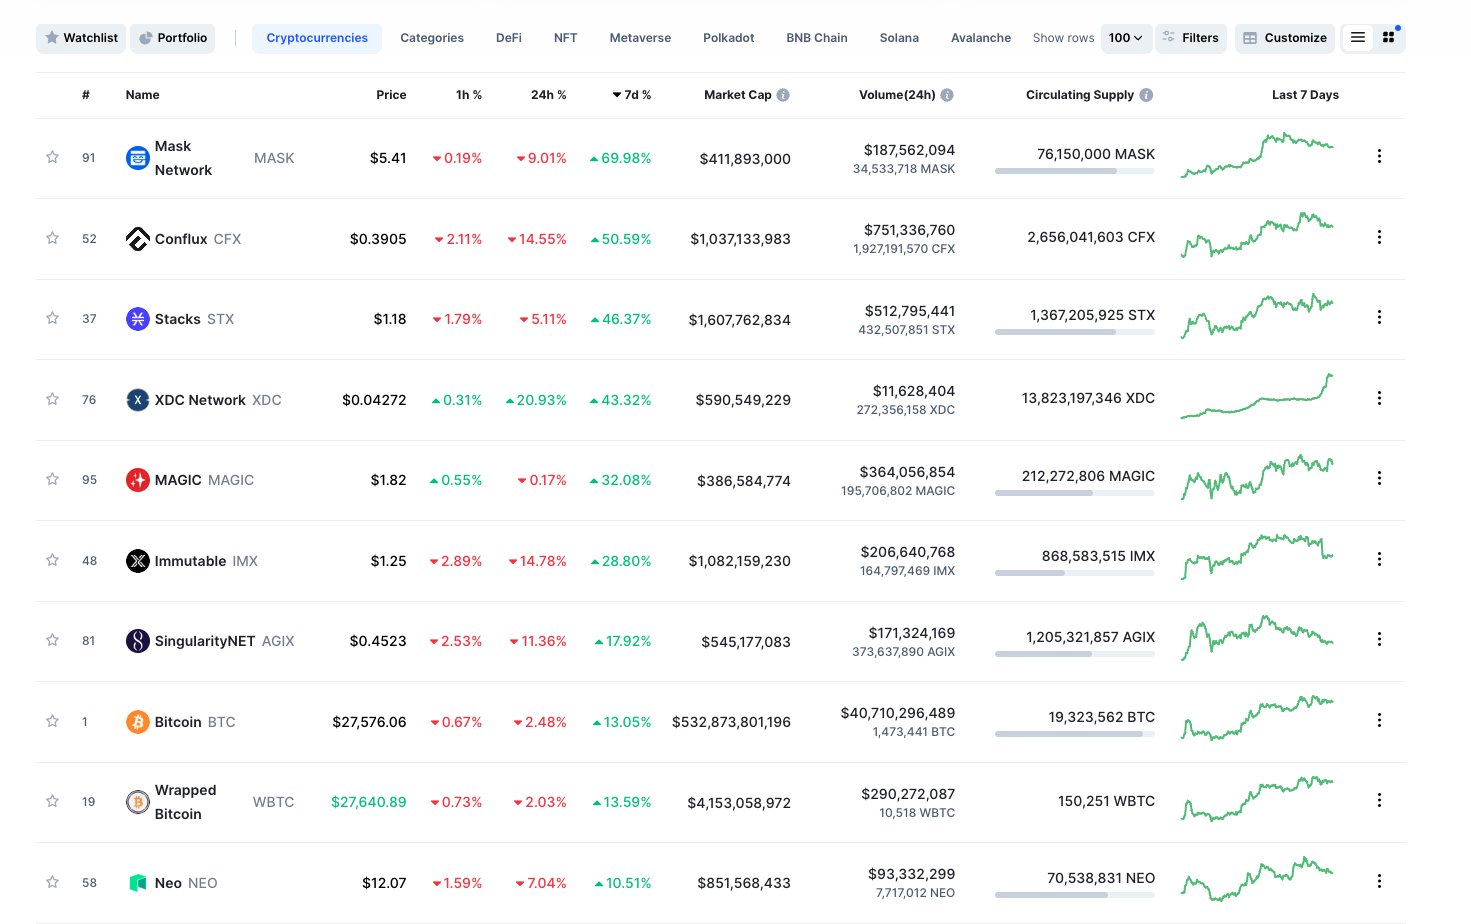Star the Wrapped Bitcoin row
Image resolution: width=1471 pixels, height=924 pixels.
52,801
